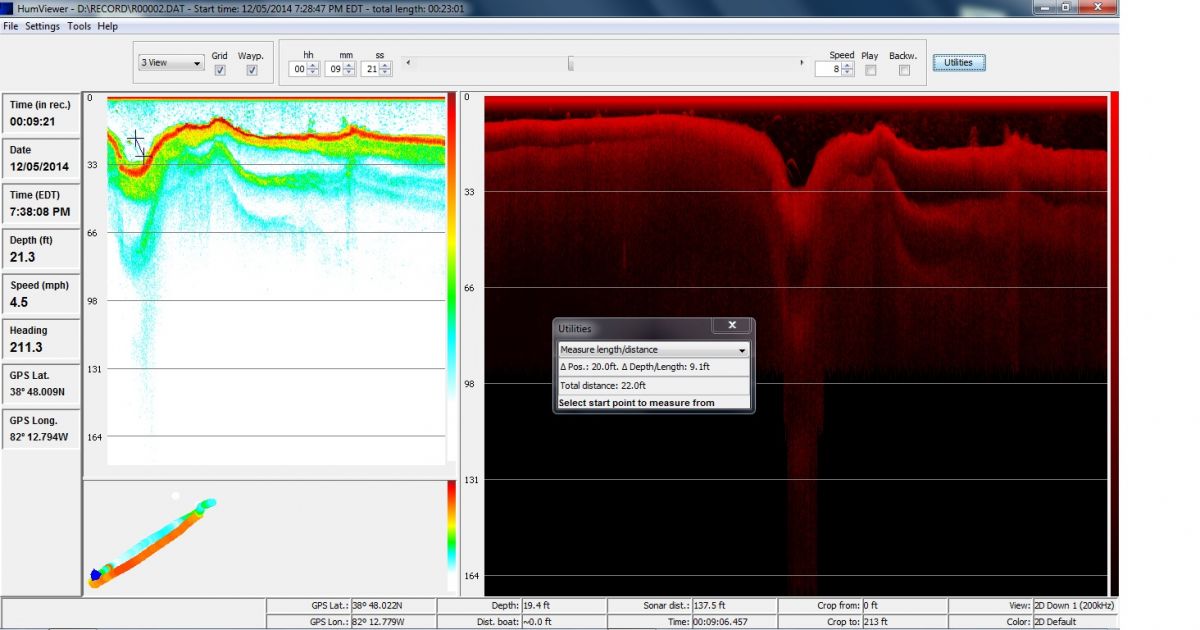Open the Tools menu
Viewport: 1200px width, 630px height.
point(79,26)
